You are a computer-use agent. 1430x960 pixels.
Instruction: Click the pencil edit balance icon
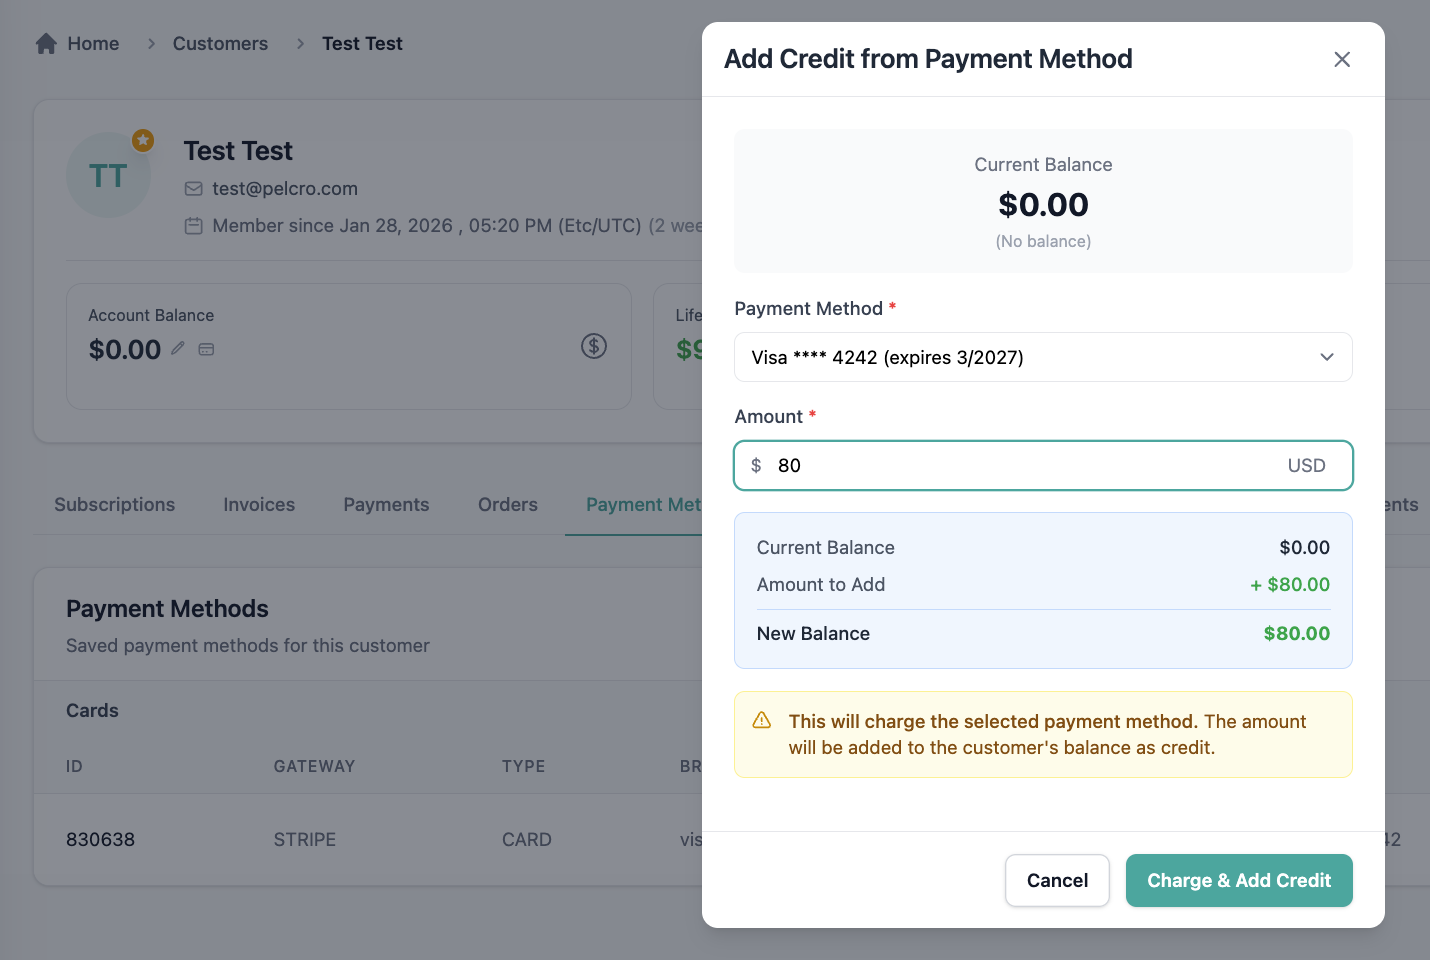(178, 349)
